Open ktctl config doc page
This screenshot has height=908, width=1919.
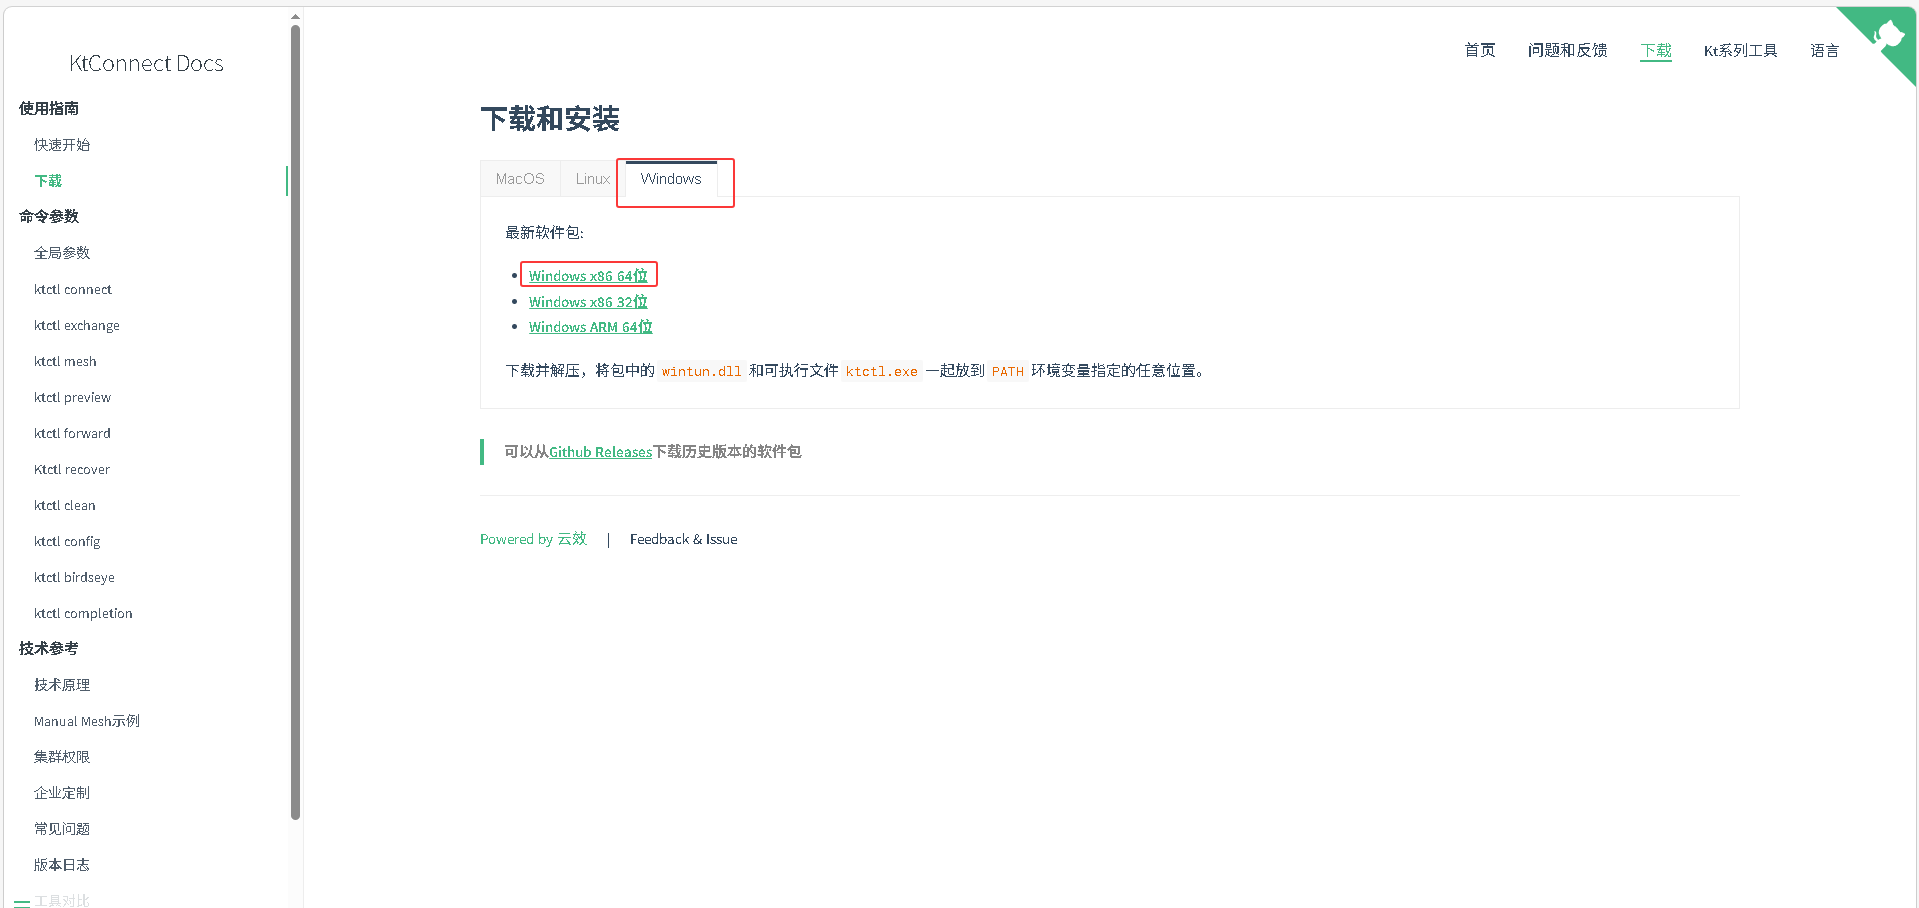tap(67, 541)
